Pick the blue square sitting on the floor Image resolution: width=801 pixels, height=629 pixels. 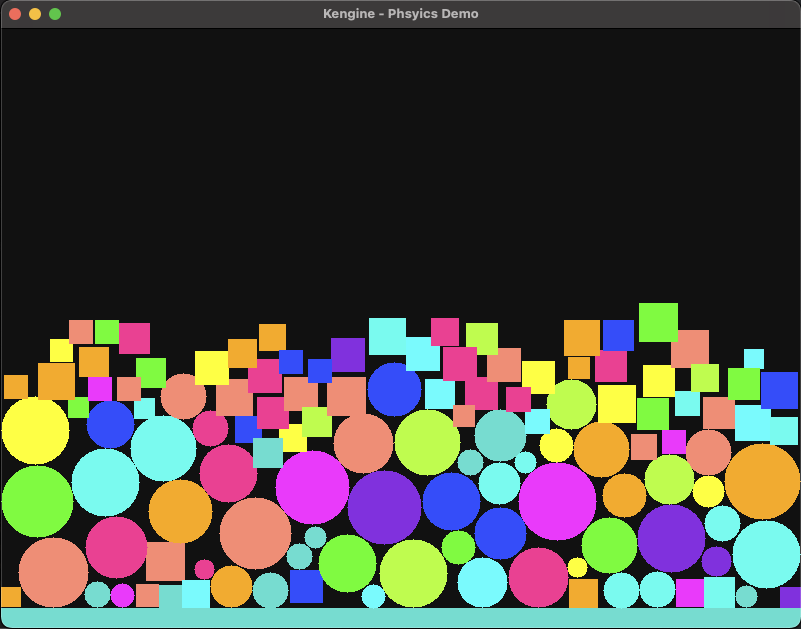pyautogui.click(x=306, y=586)
